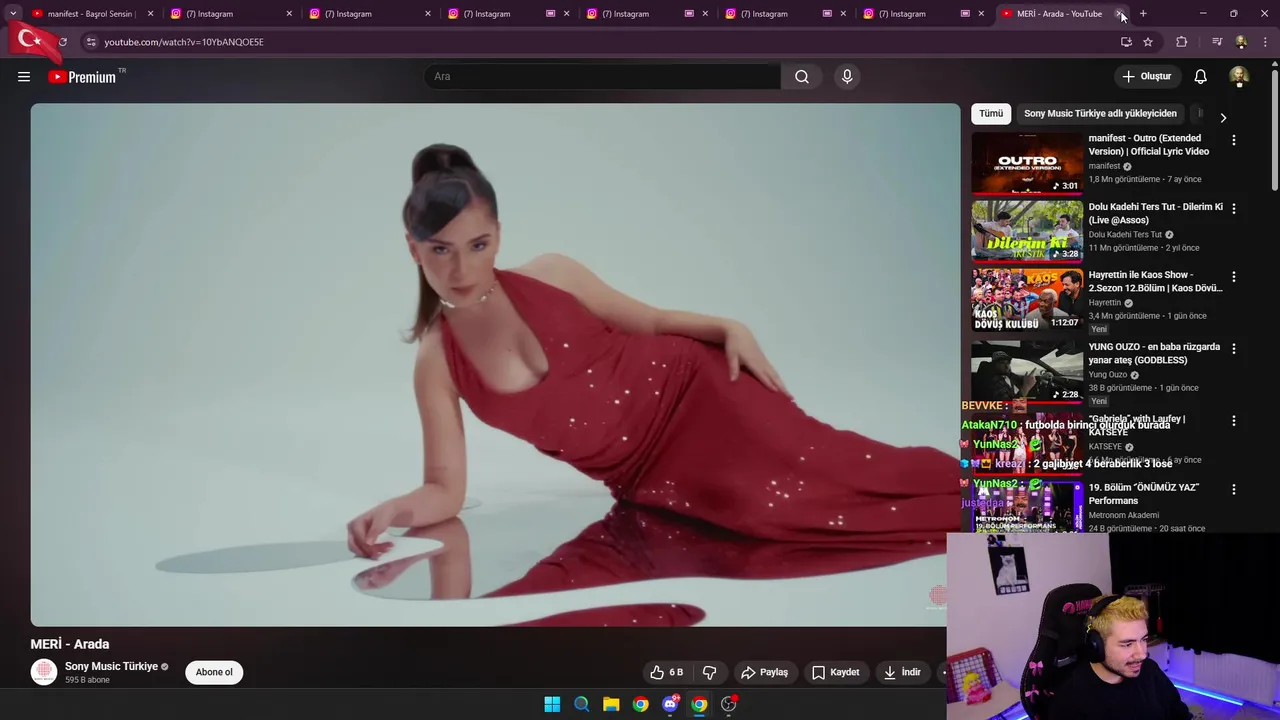1280x720 pixels.
Task: Open options for manifest Outro video
Action: tap(1233, 140)
